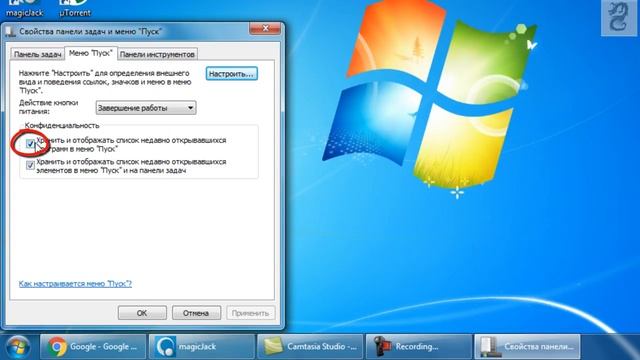Screen dimensions: 640x360
Task: Click the Конфиденциальность group label
Action: (62, 125)
